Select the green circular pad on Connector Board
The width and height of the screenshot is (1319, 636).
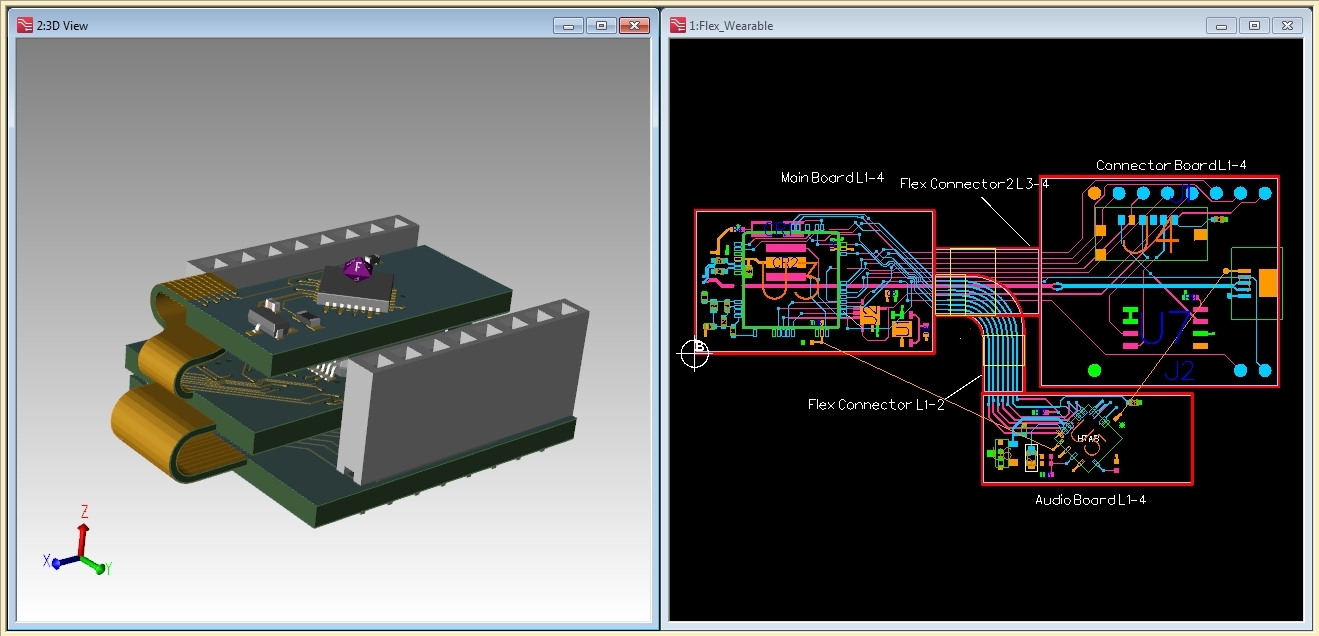tap(1094, 370)
